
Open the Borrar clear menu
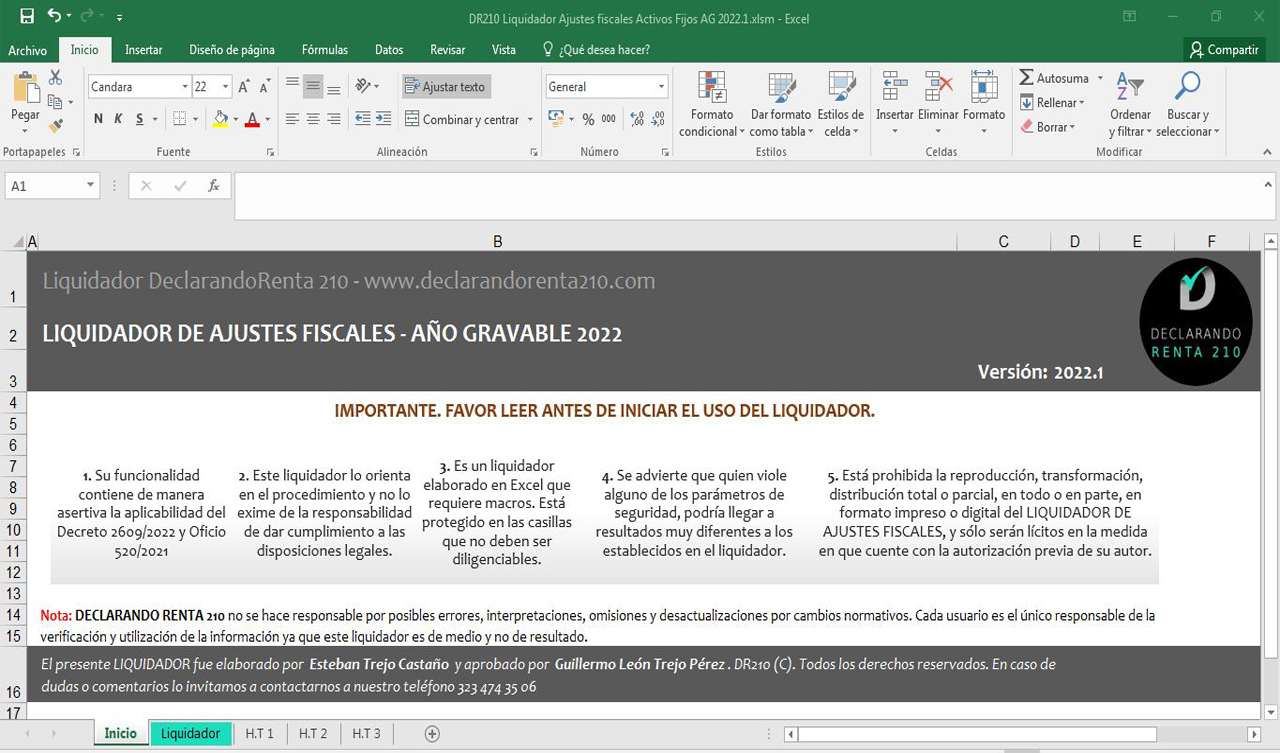(x=1048, y=127)
